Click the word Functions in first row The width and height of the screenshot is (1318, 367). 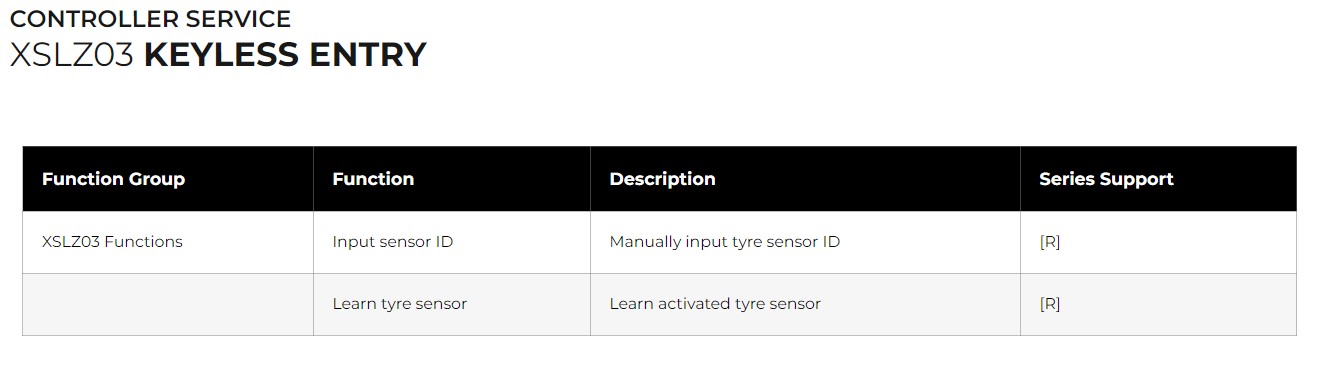tap(146, 241)
